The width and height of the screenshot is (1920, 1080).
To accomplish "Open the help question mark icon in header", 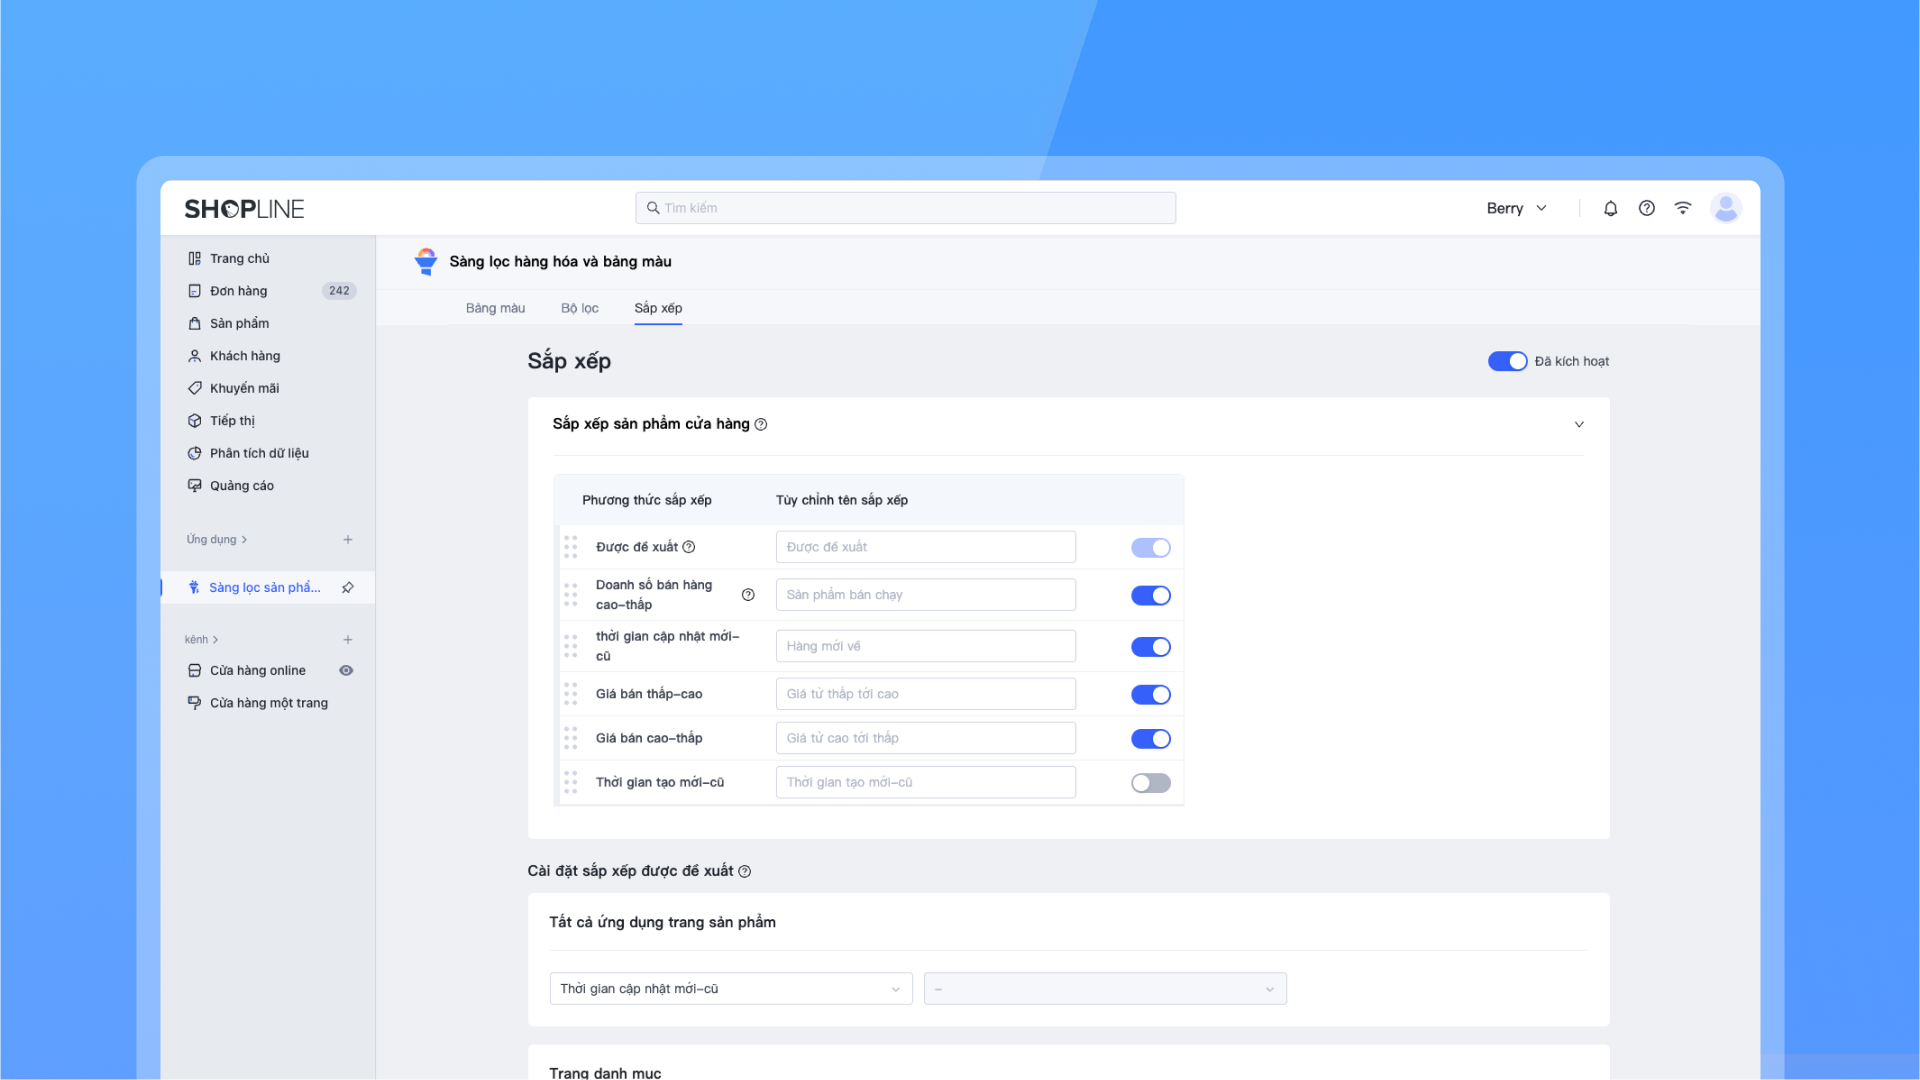I will [x=1646, y=208].
